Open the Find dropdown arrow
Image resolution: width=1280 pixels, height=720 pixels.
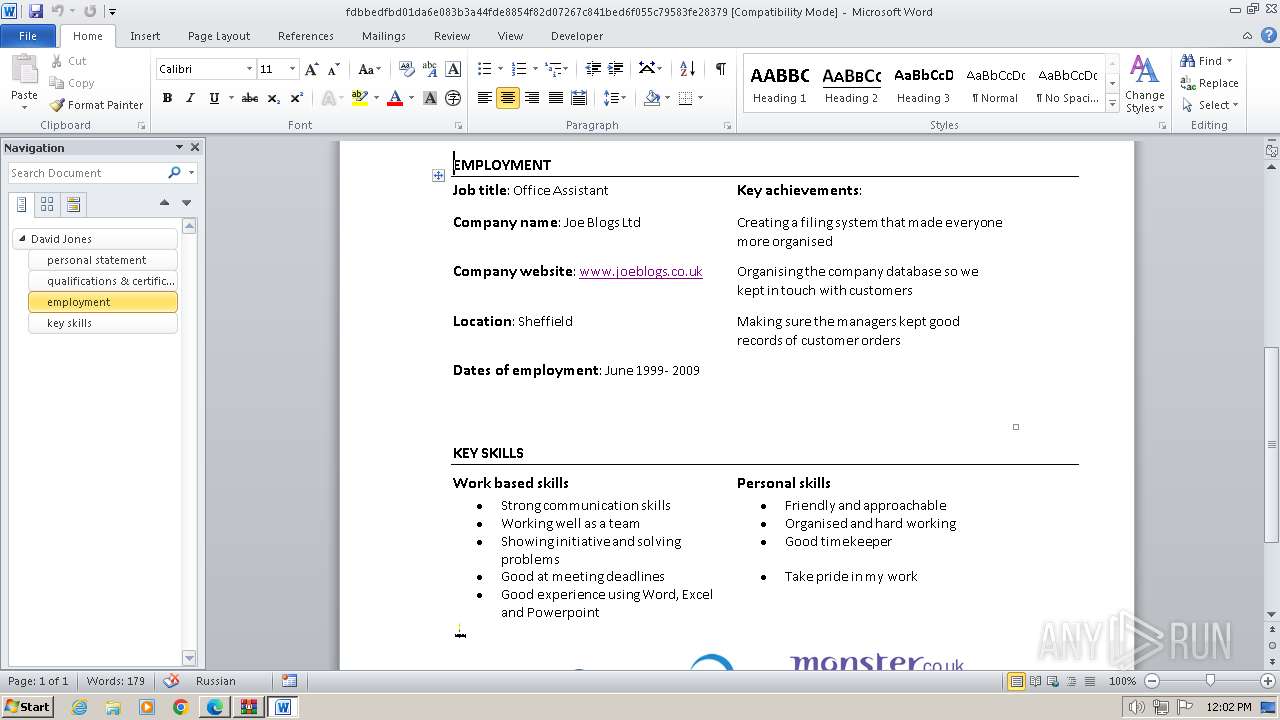[1229, 61]
